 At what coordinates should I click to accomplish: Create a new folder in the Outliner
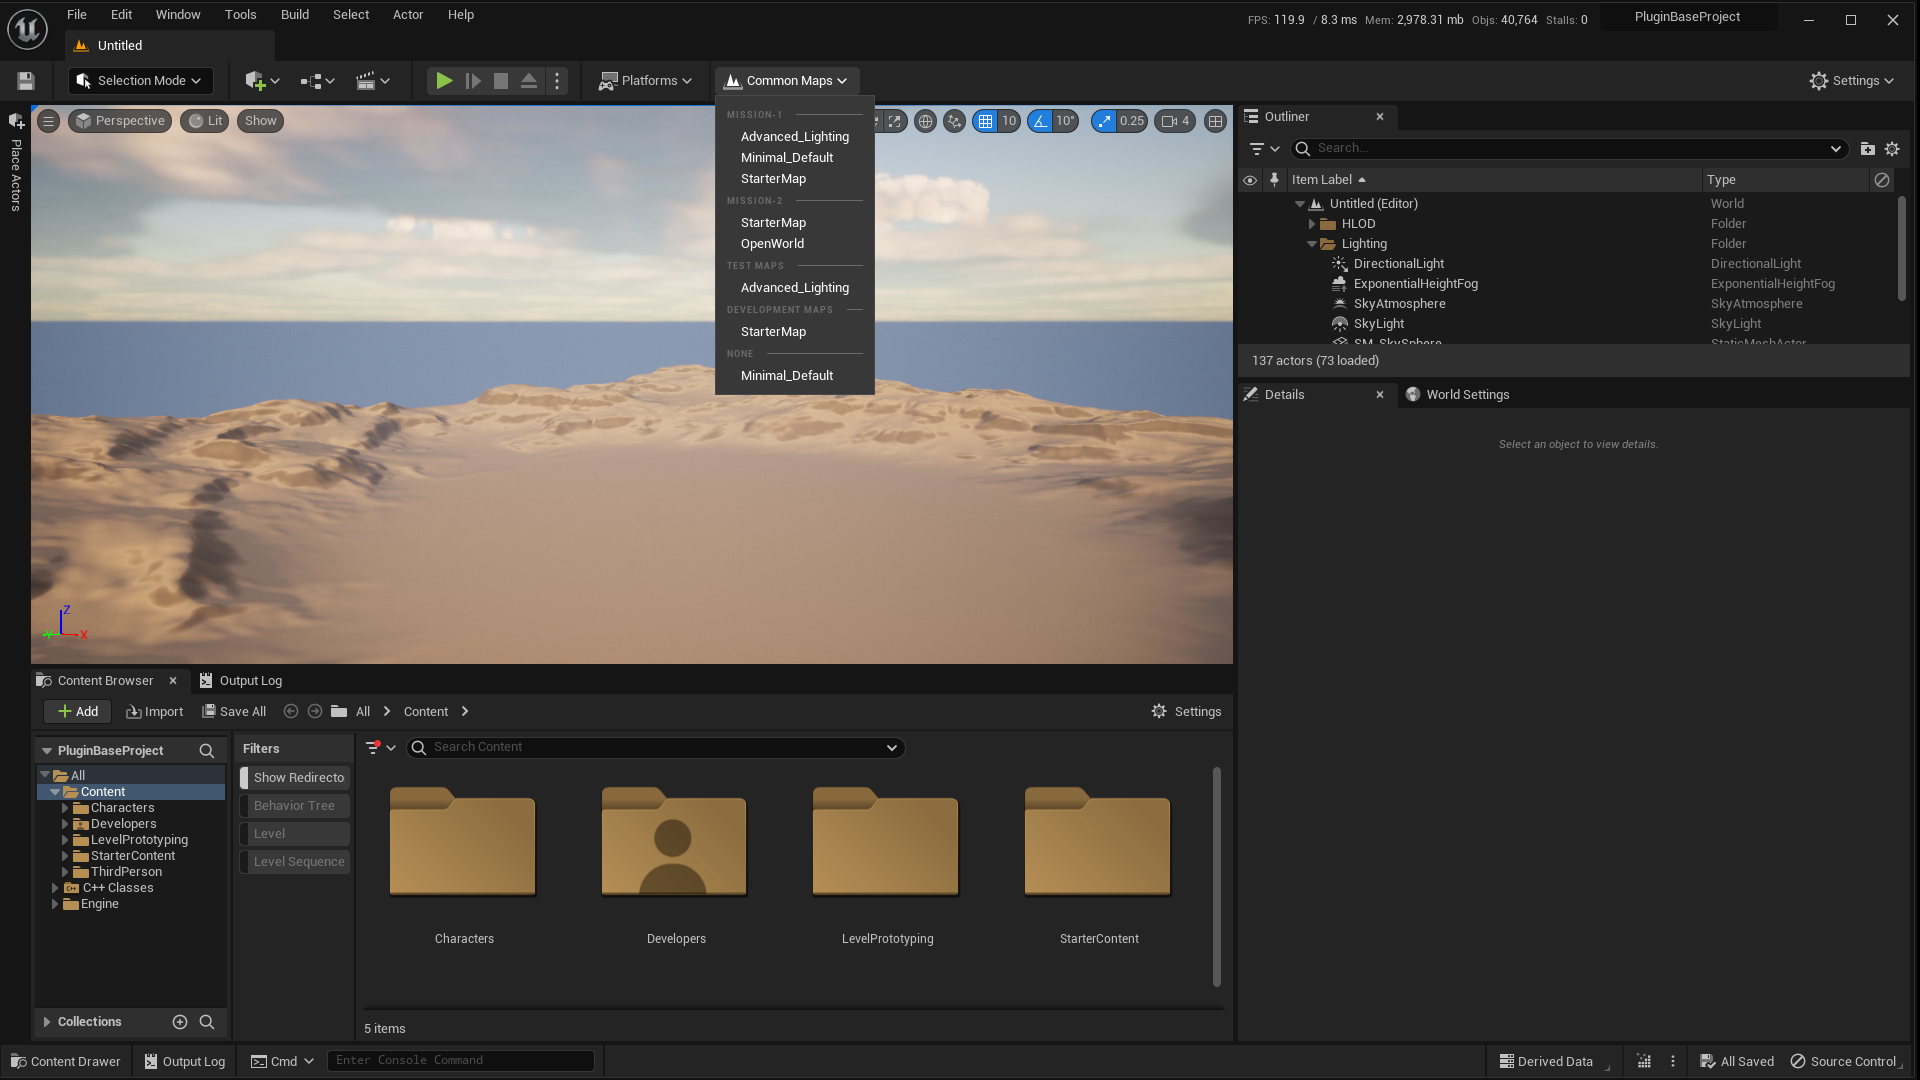[x=1867, y=149]
